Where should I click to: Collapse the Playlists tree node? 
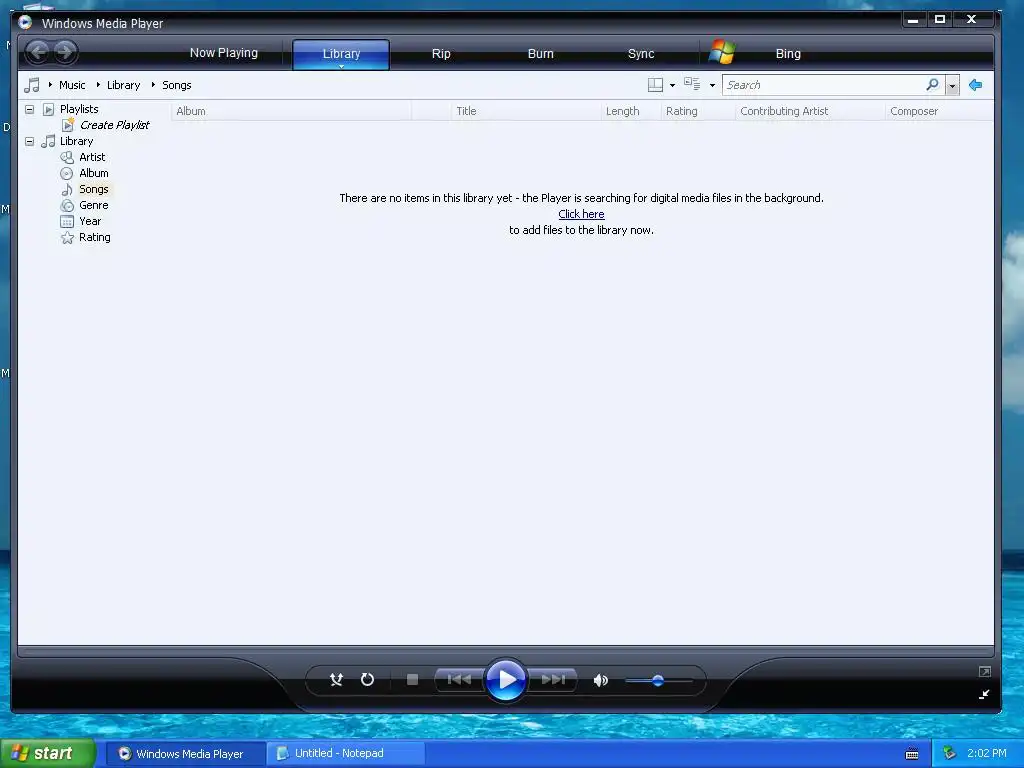coord(29,109)
